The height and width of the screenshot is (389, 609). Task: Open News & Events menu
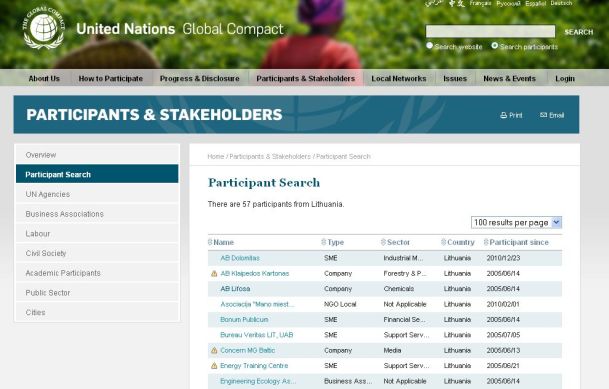[510, 78]
